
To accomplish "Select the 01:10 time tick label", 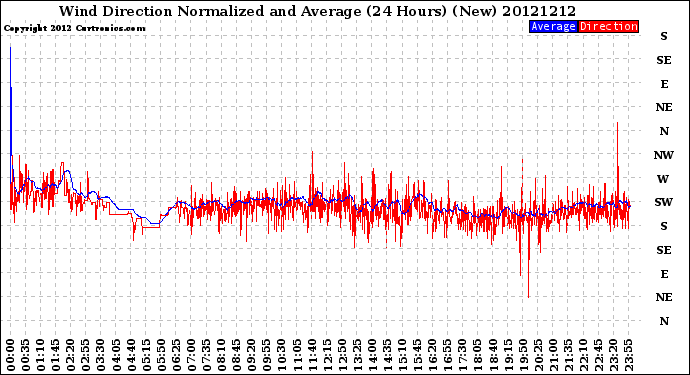I will pyautogui.click(x=40, y=355).
